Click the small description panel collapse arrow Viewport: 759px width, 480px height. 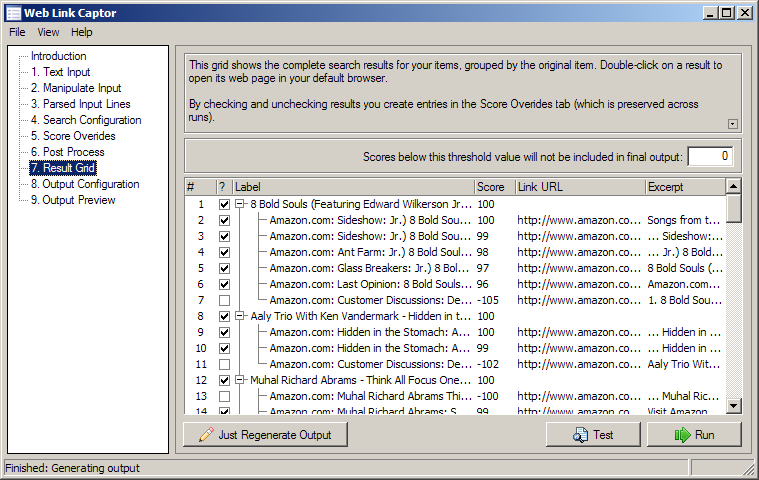[x=732, y=124]
